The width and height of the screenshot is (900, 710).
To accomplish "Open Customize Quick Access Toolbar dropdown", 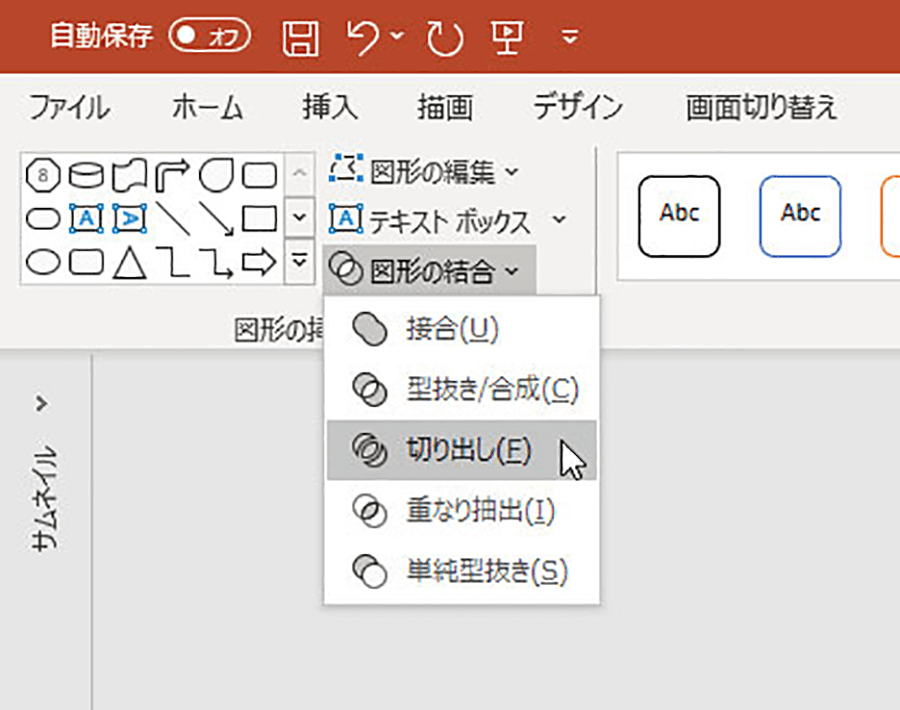I will tap(570, 37).
